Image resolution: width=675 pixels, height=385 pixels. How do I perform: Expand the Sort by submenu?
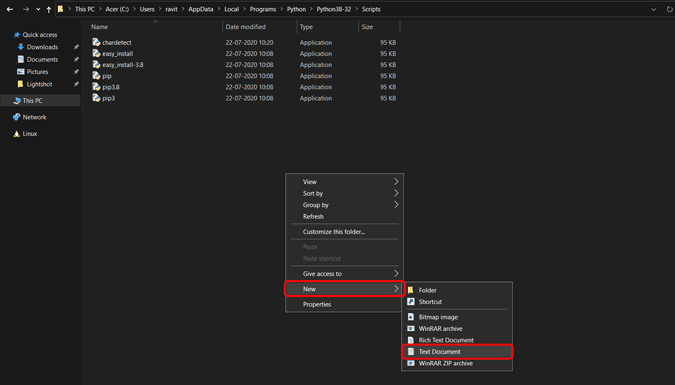tap(344, 193)
